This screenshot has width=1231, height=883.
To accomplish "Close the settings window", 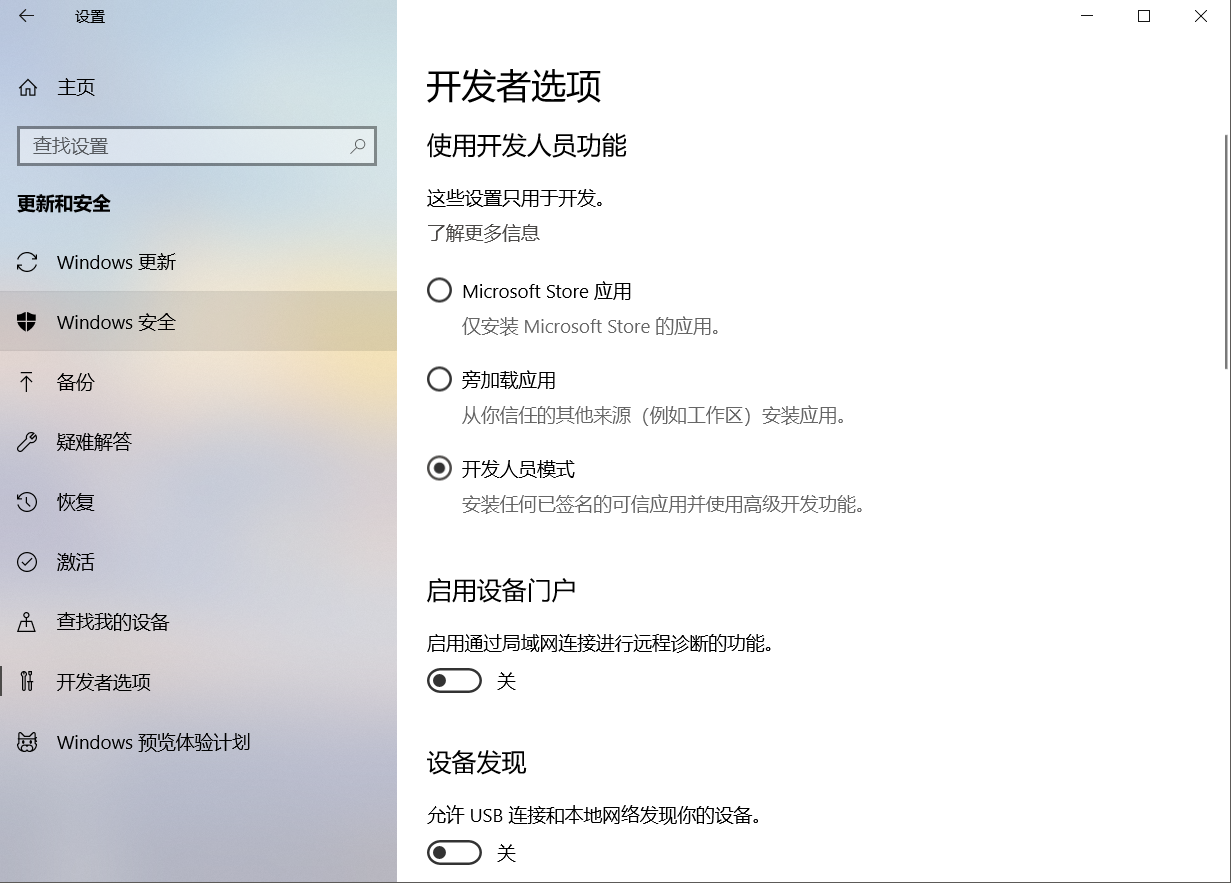I will click(x=1201, y=16).
